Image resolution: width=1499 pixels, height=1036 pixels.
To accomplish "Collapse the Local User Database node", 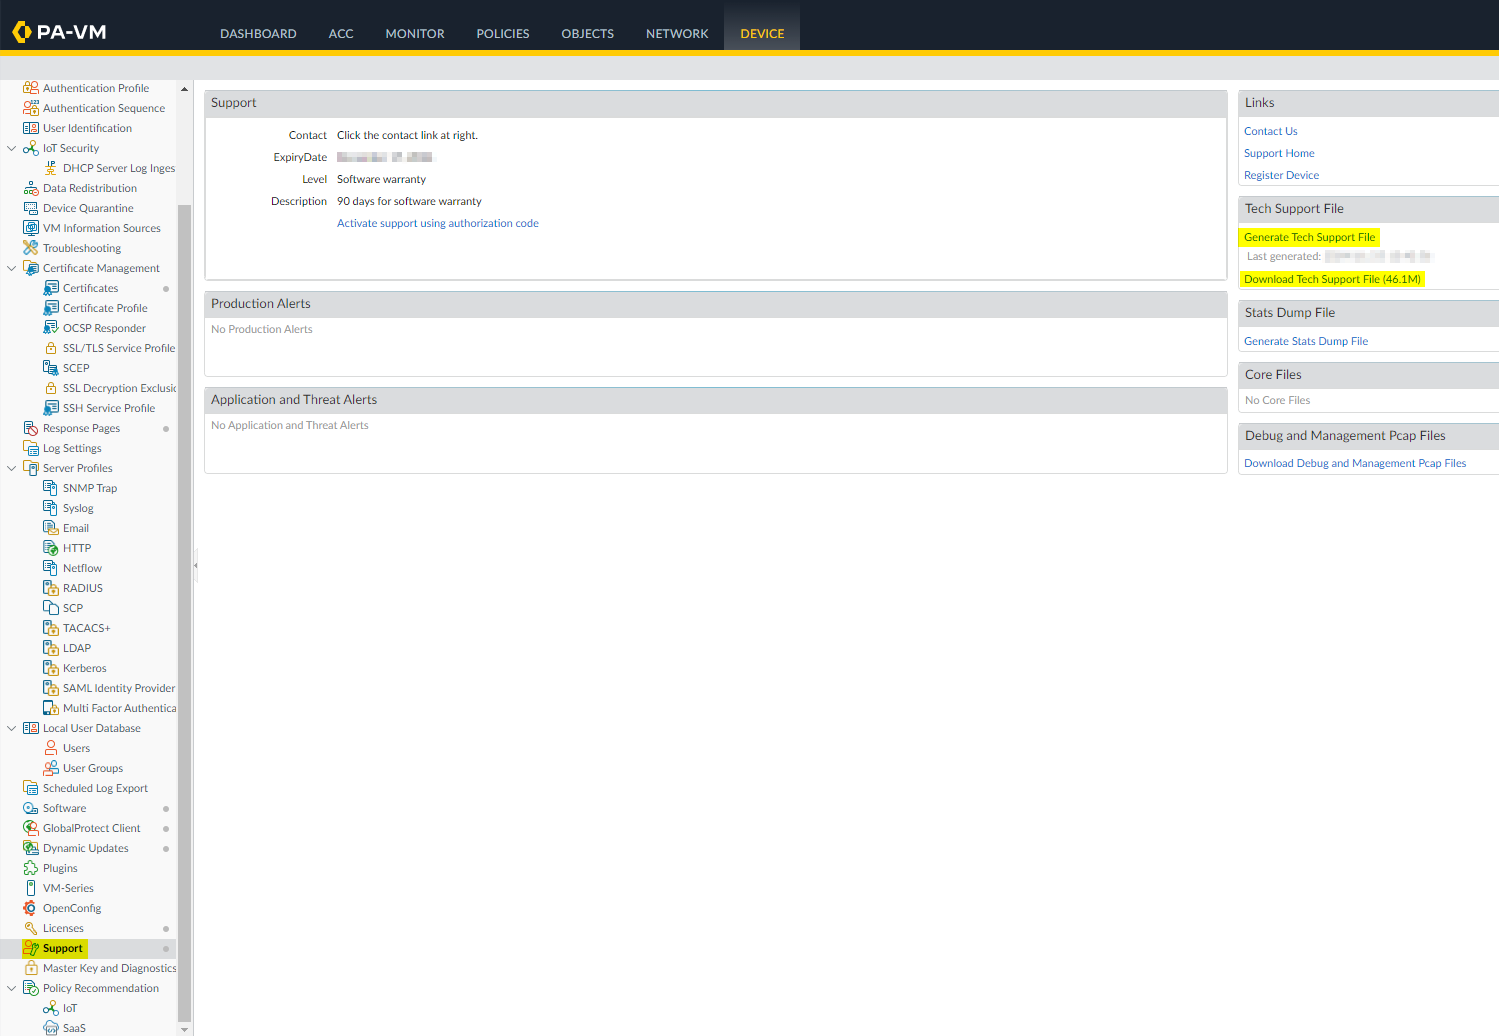I will [12, 728].
